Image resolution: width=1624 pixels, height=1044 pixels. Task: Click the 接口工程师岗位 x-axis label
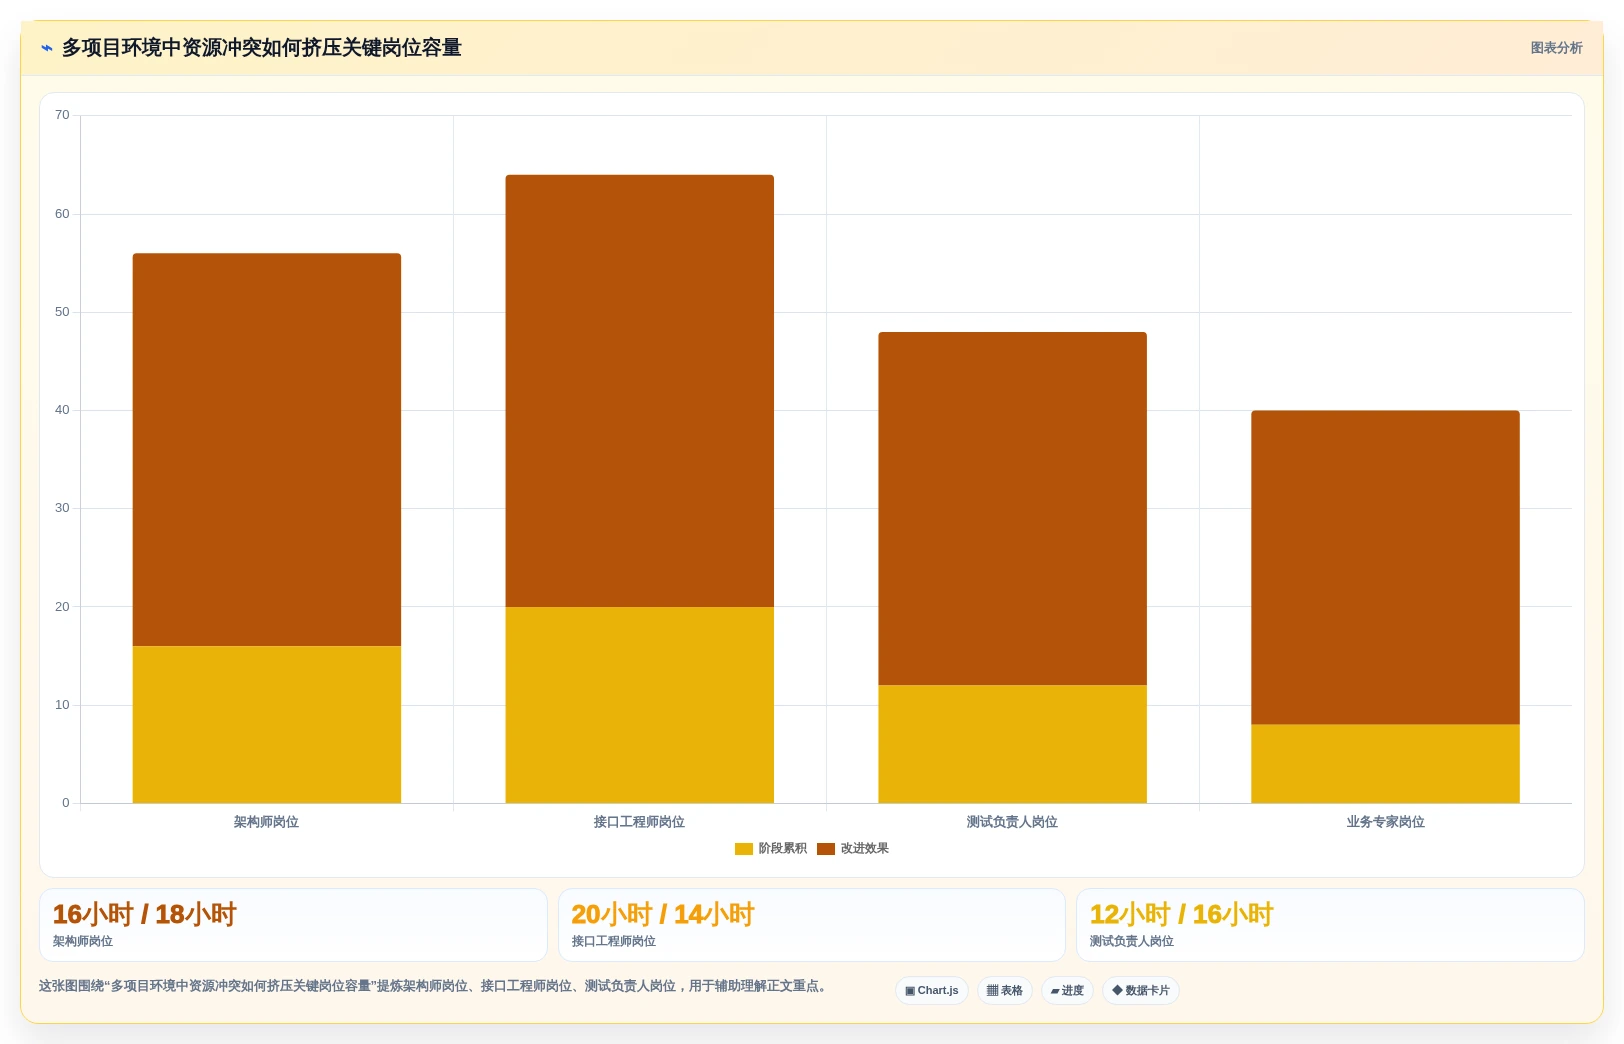point(640,822)
